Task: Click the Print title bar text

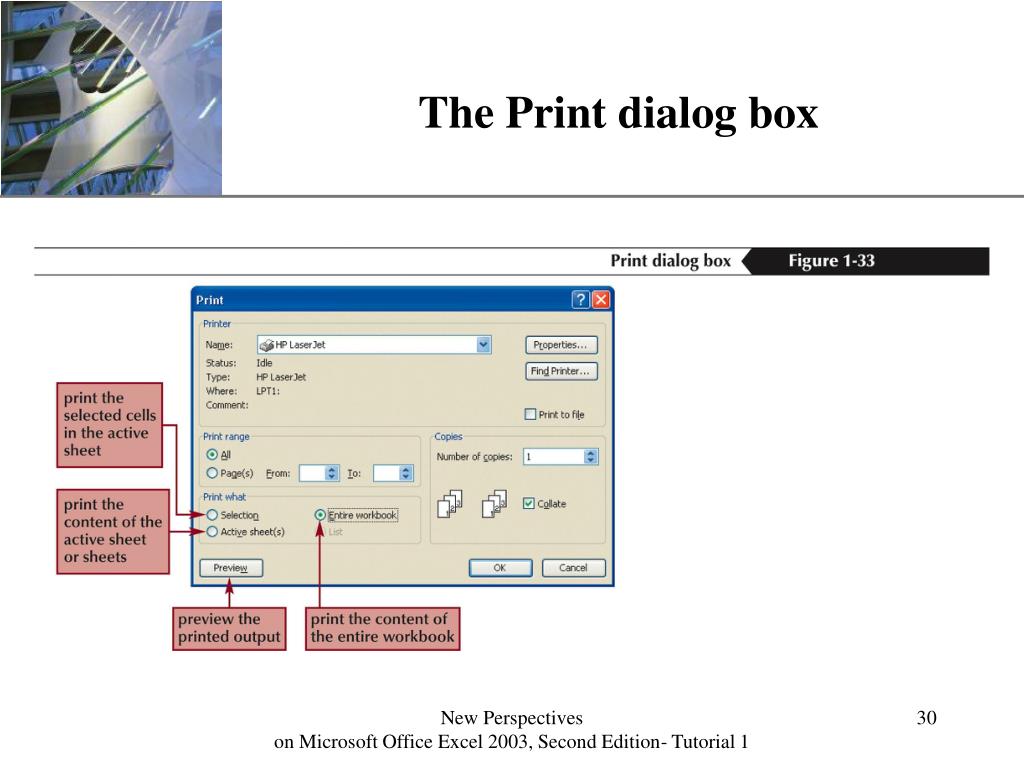Action: click(x=210, y=300)
